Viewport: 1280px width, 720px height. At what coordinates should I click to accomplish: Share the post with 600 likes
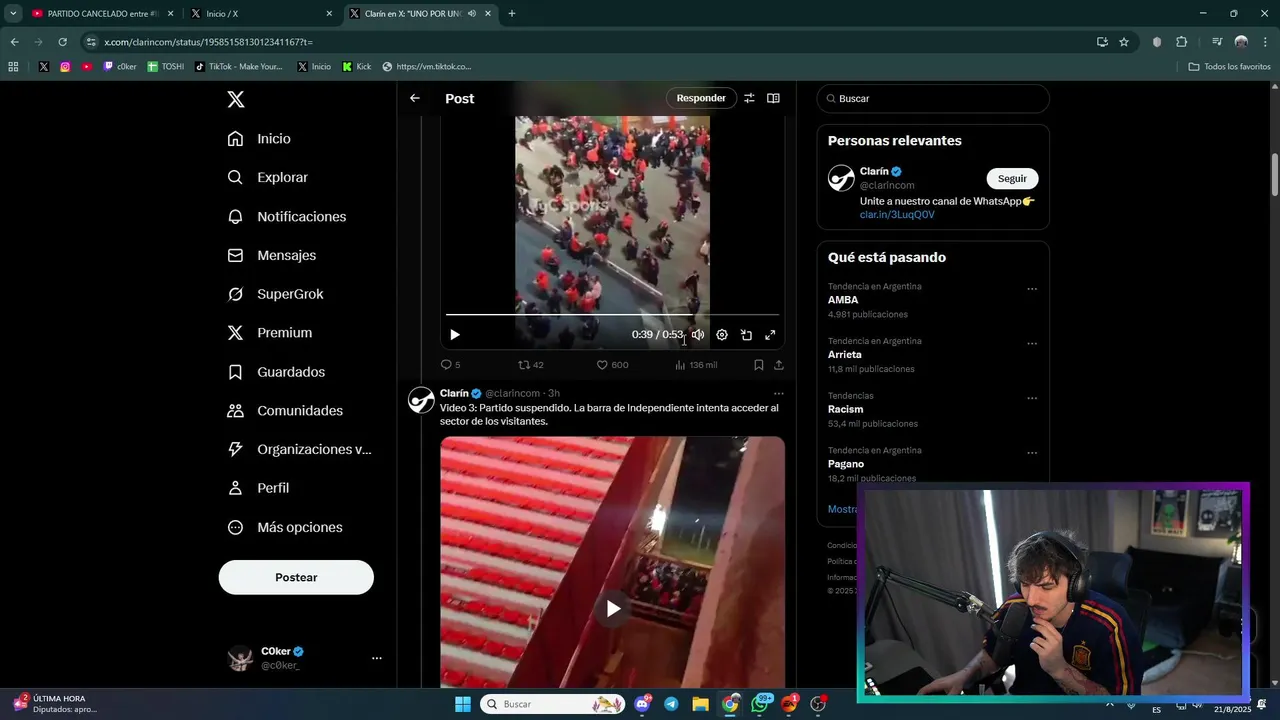pos(779,365)
